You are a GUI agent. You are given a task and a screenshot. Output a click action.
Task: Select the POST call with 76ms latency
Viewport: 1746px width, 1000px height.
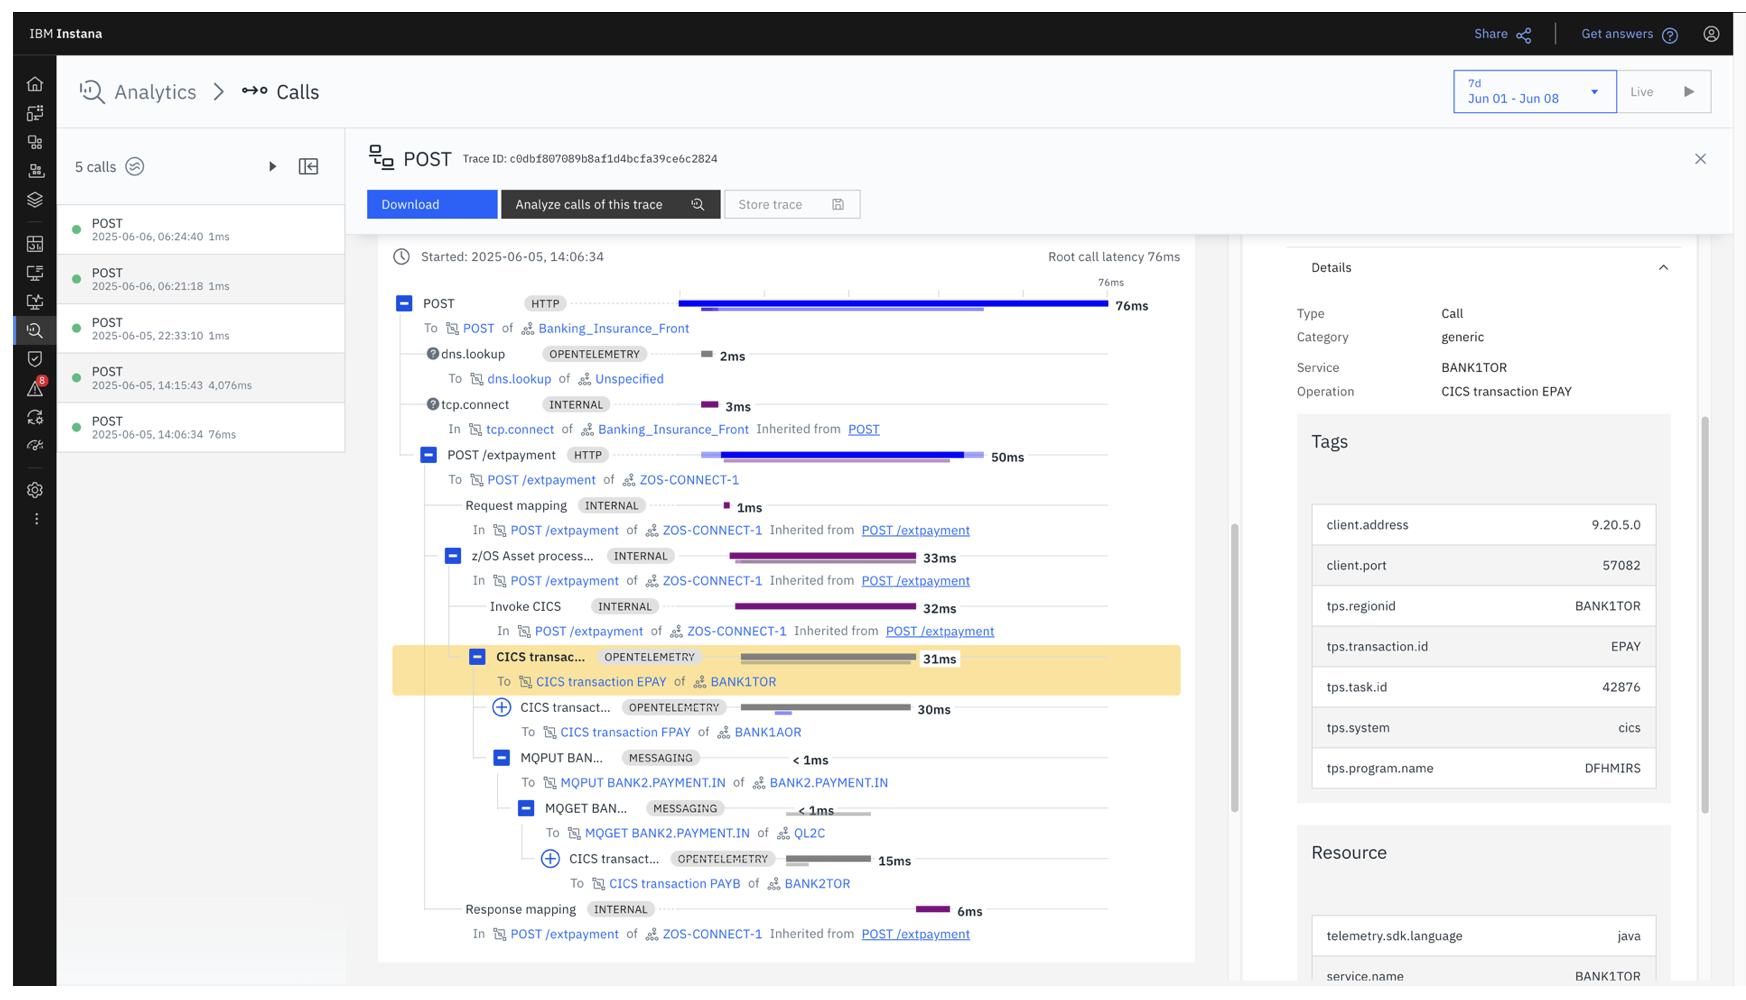pos(201,427)
